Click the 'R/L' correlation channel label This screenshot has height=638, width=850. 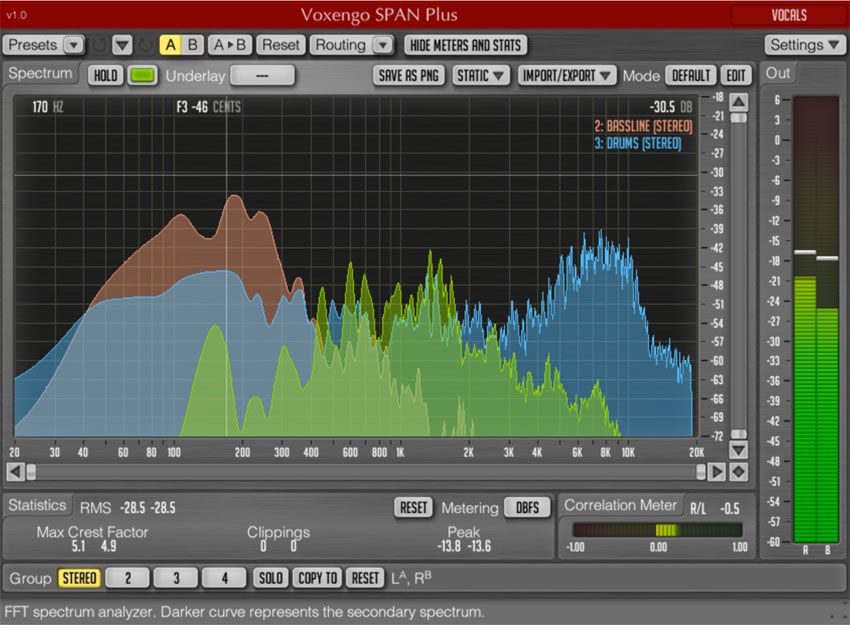(698, 508)
